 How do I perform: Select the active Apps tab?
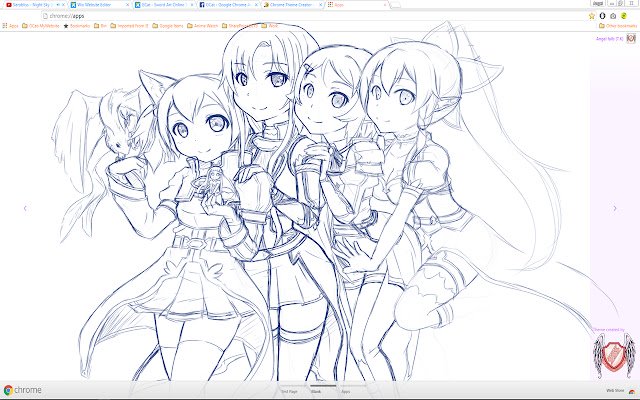(356, 5)
